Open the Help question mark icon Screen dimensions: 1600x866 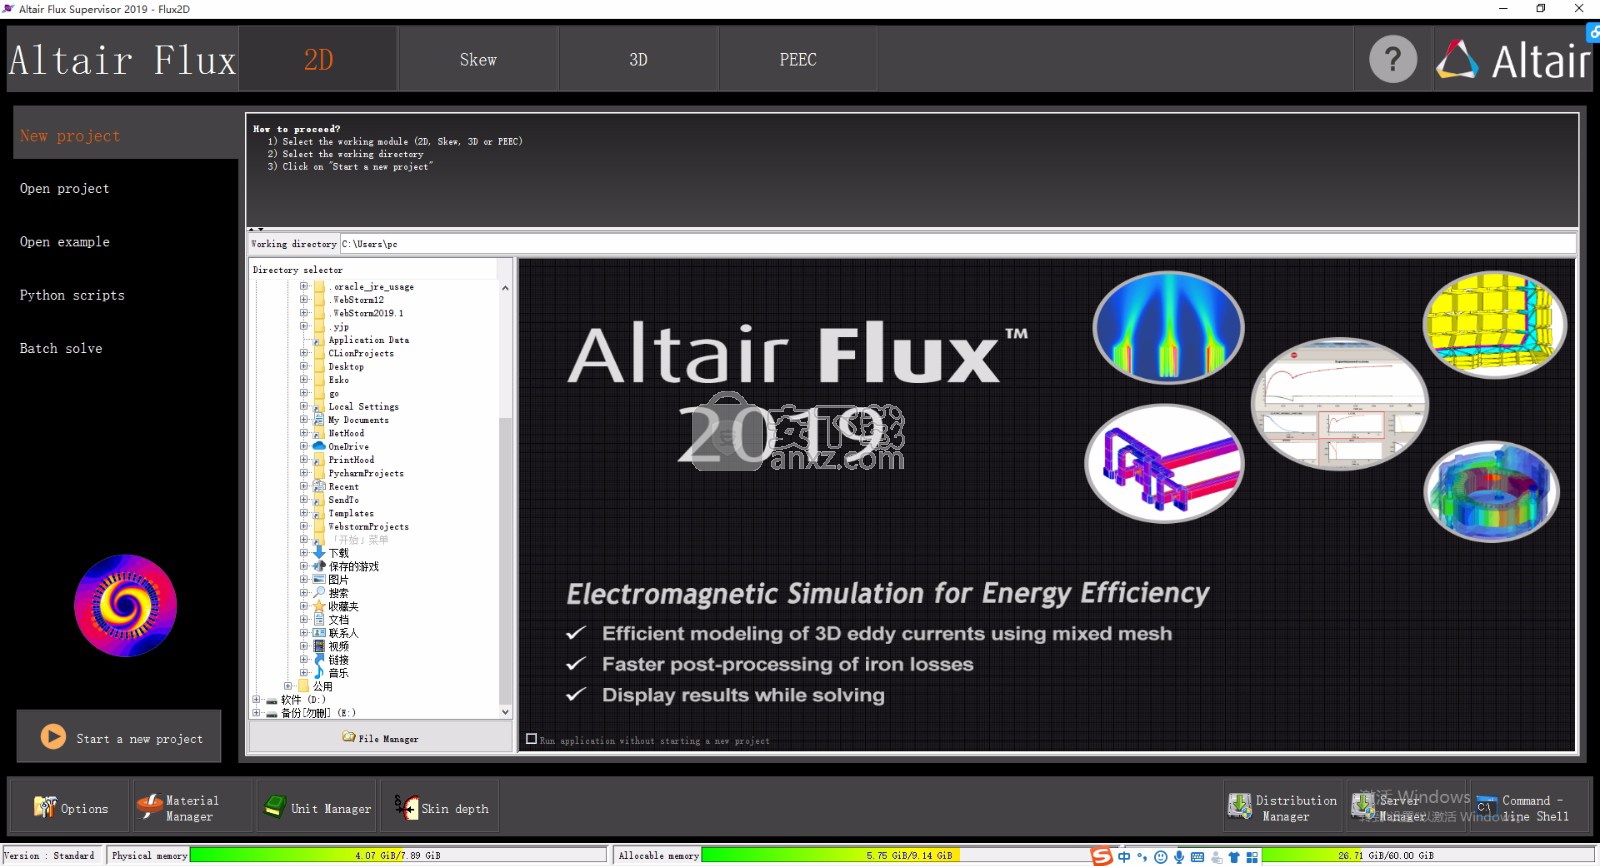pyautogui.click(x=1393, y=59)
